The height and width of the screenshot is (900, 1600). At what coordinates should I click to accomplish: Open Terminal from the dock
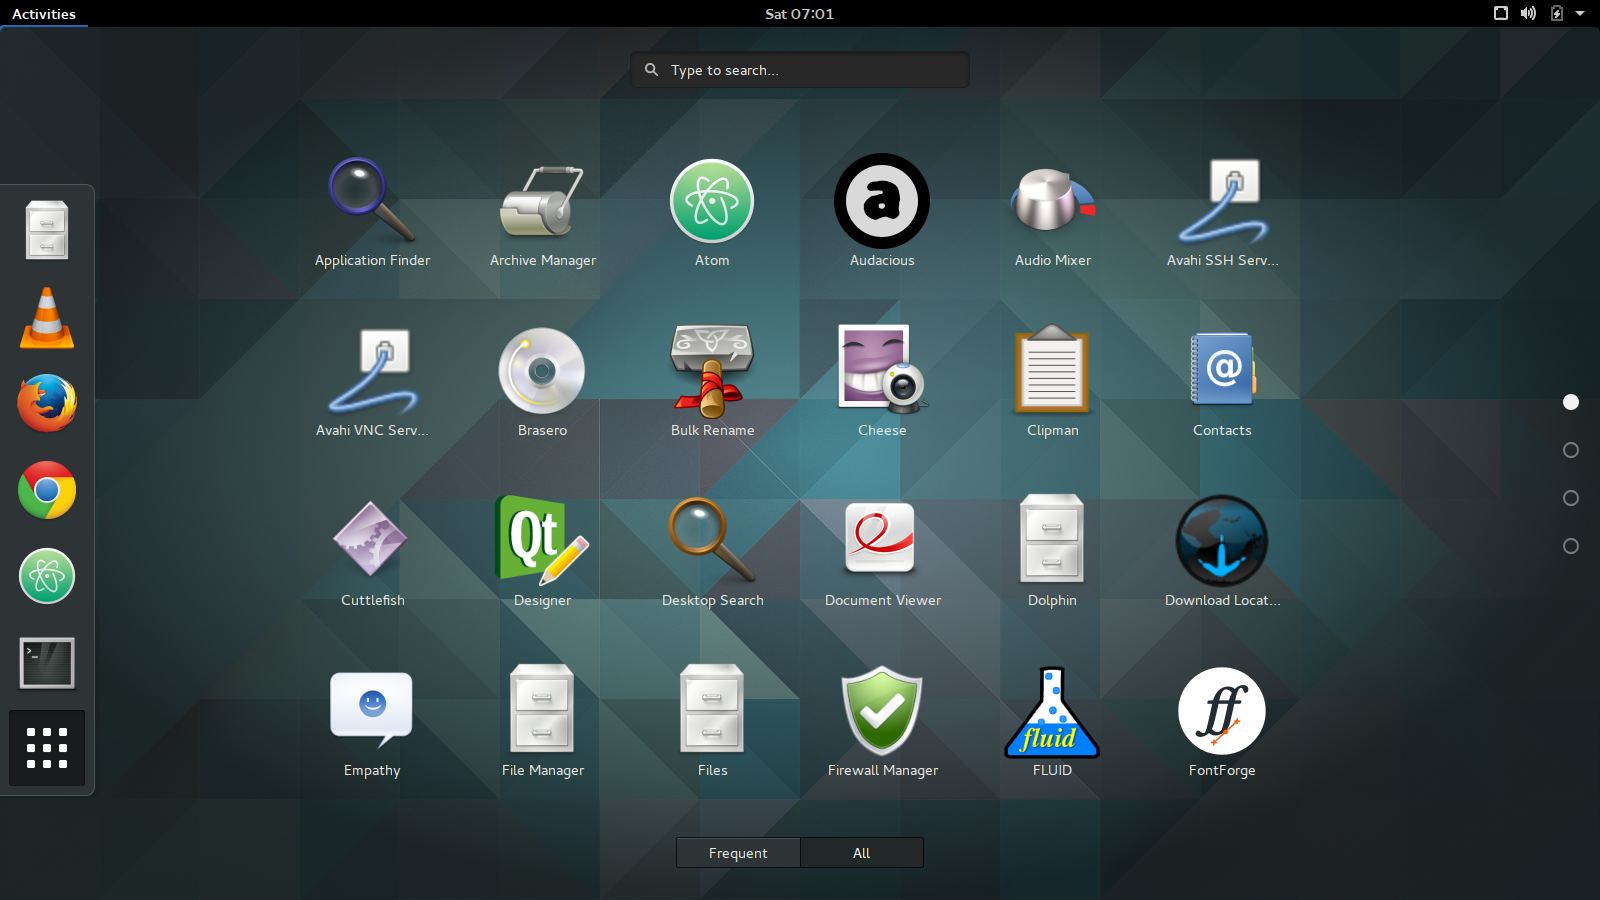click(47, 663)
